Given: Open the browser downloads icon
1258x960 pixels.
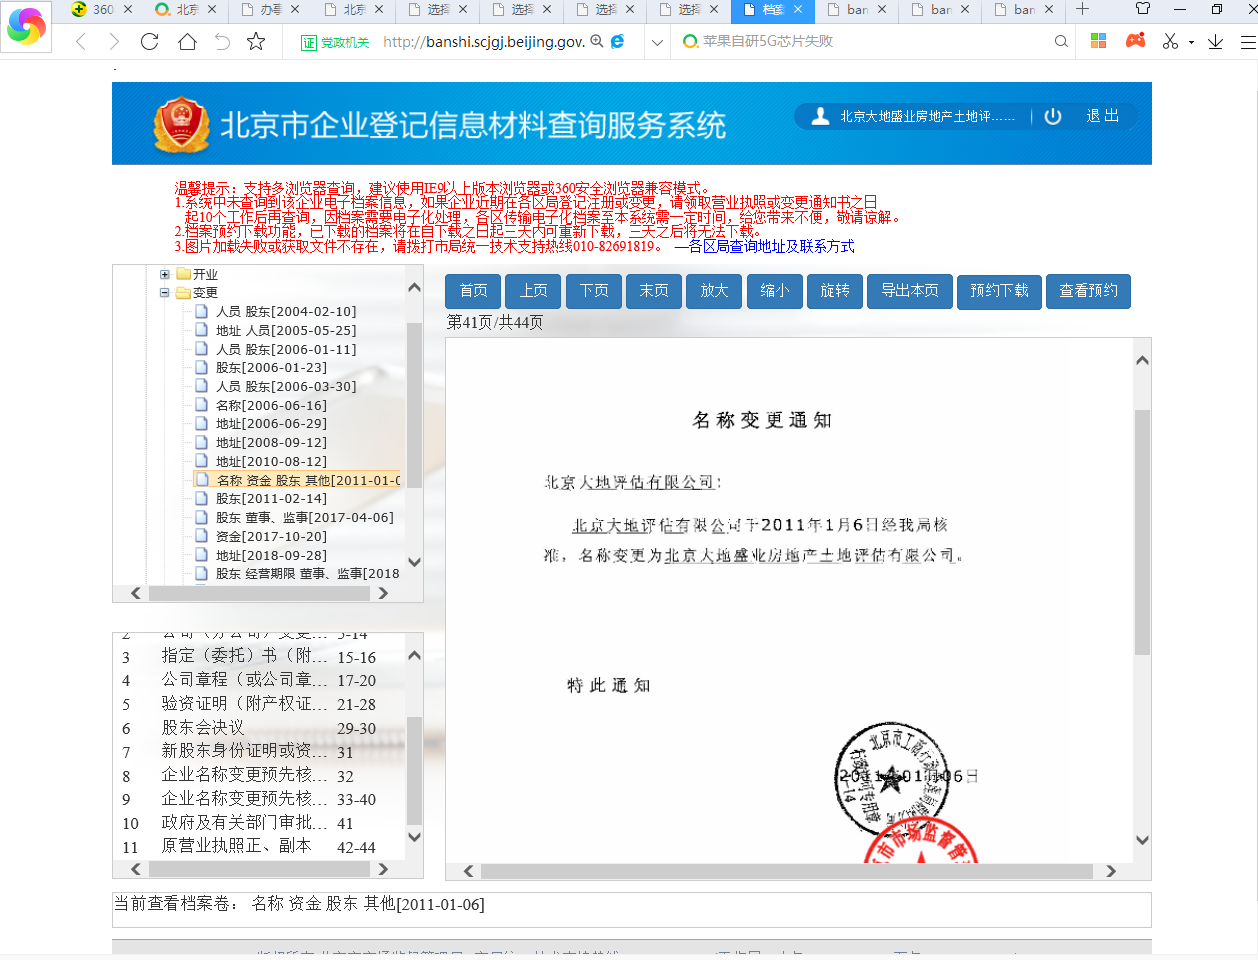Looking at the screenshot, I should click(1215, 42).
